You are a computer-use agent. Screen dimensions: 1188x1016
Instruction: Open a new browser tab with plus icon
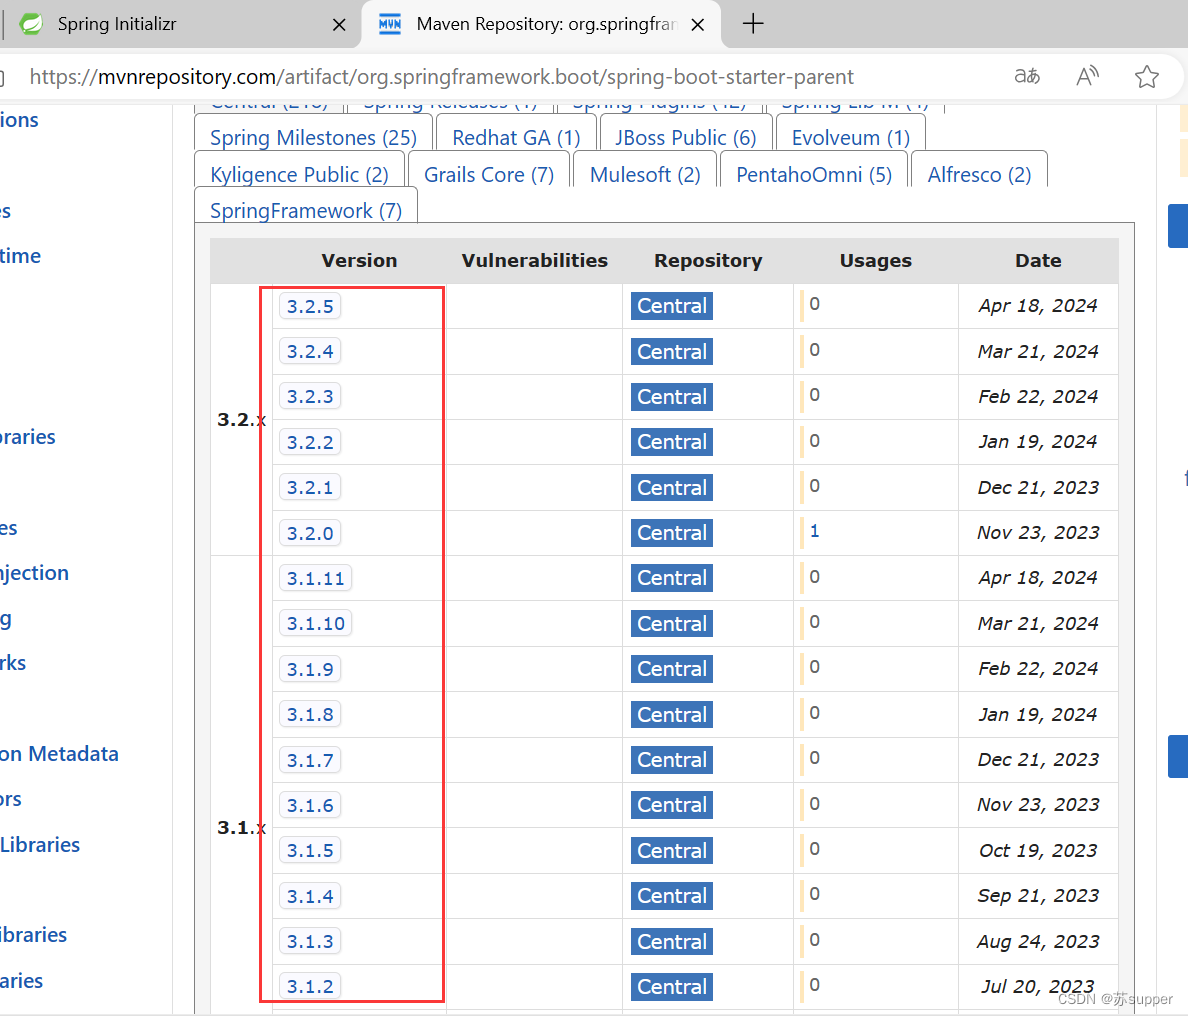pyautogui.click(x=752, y=23)
